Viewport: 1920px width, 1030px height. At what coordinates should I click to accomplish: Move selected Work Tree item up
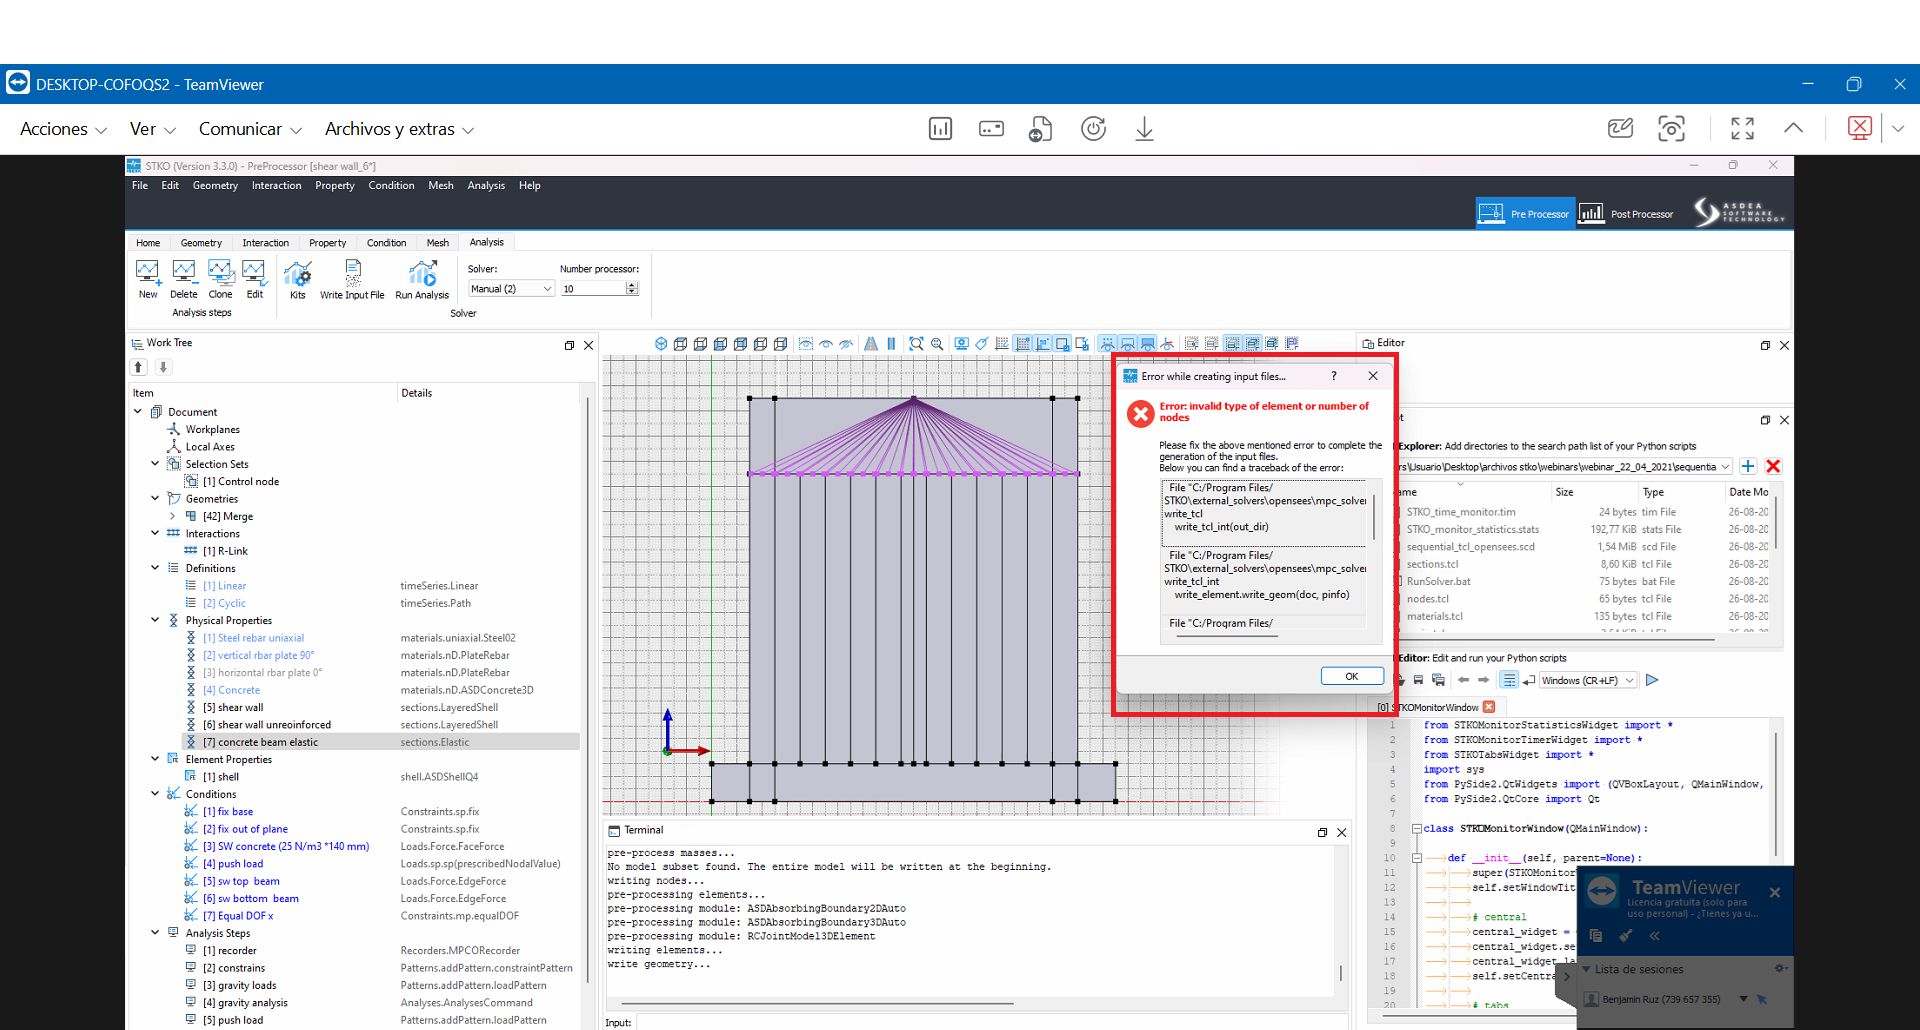point(139,367)
